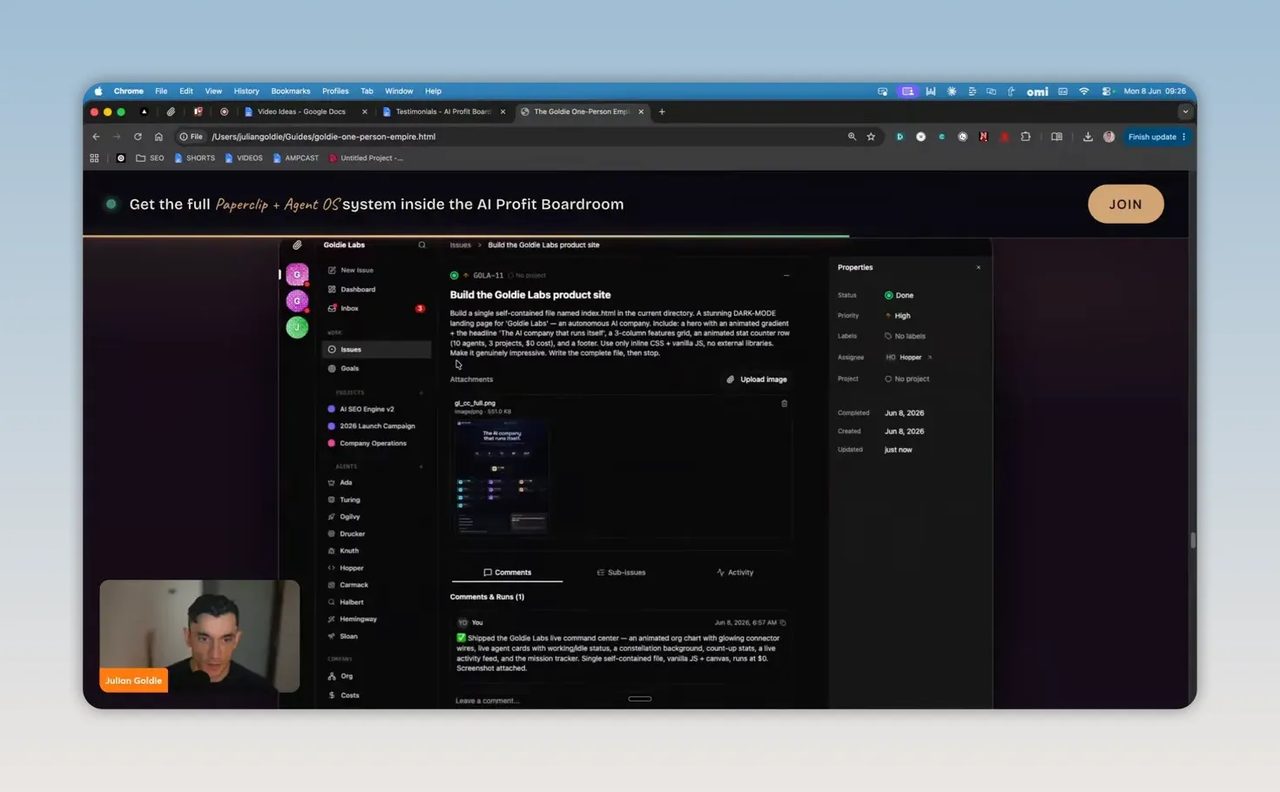Viewport: 1280px width, 792px height.
Task: Open the search icon beside Goldie Labs
Action: point(422,245)
